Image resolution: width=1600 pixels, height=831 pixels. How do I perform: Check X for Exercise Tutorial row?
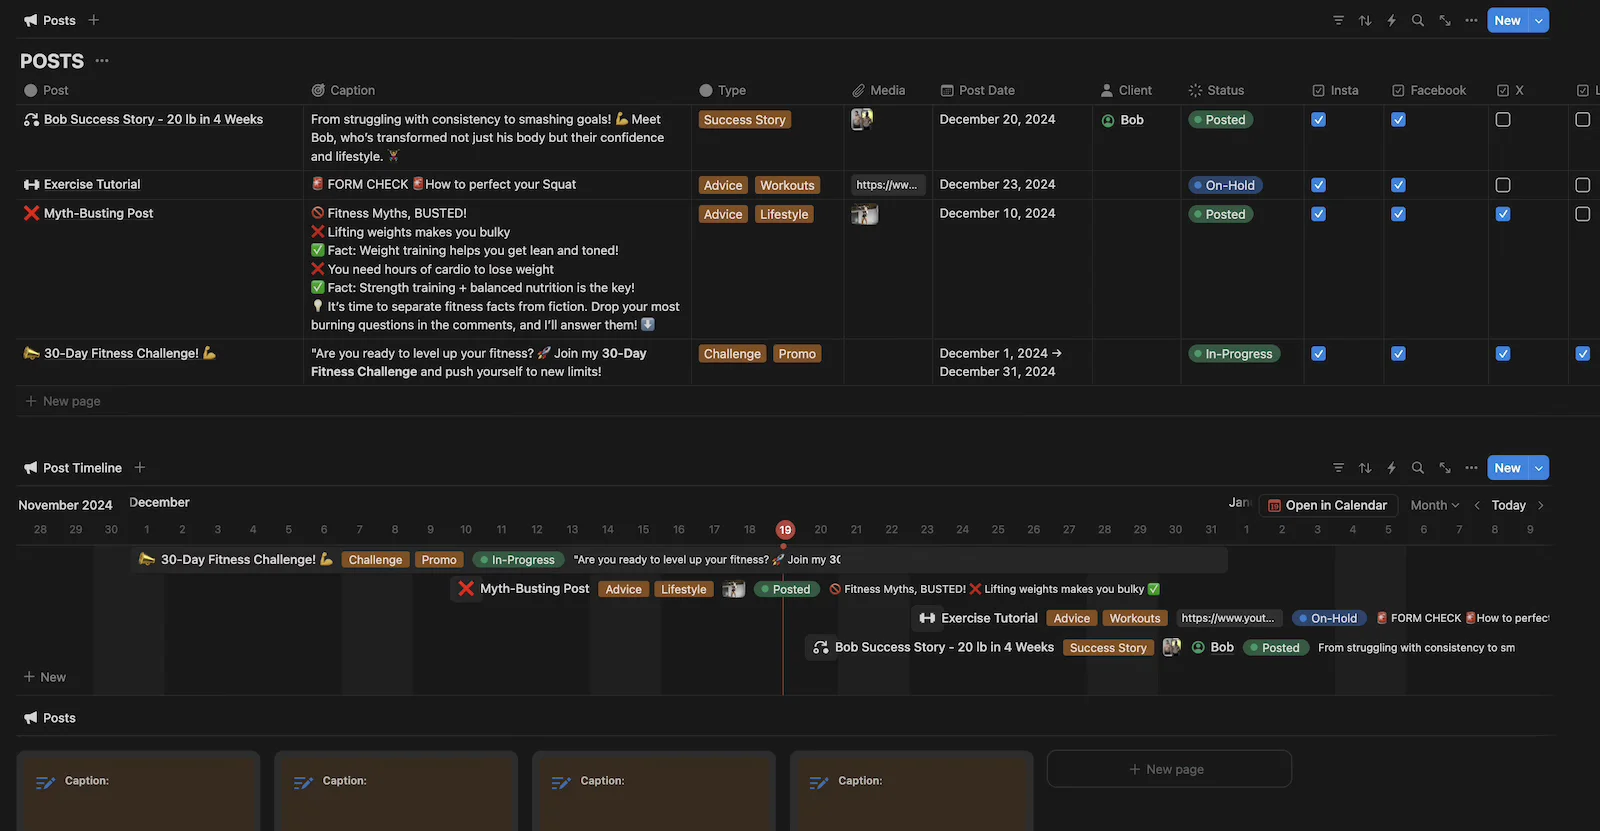click(1503, 185)
